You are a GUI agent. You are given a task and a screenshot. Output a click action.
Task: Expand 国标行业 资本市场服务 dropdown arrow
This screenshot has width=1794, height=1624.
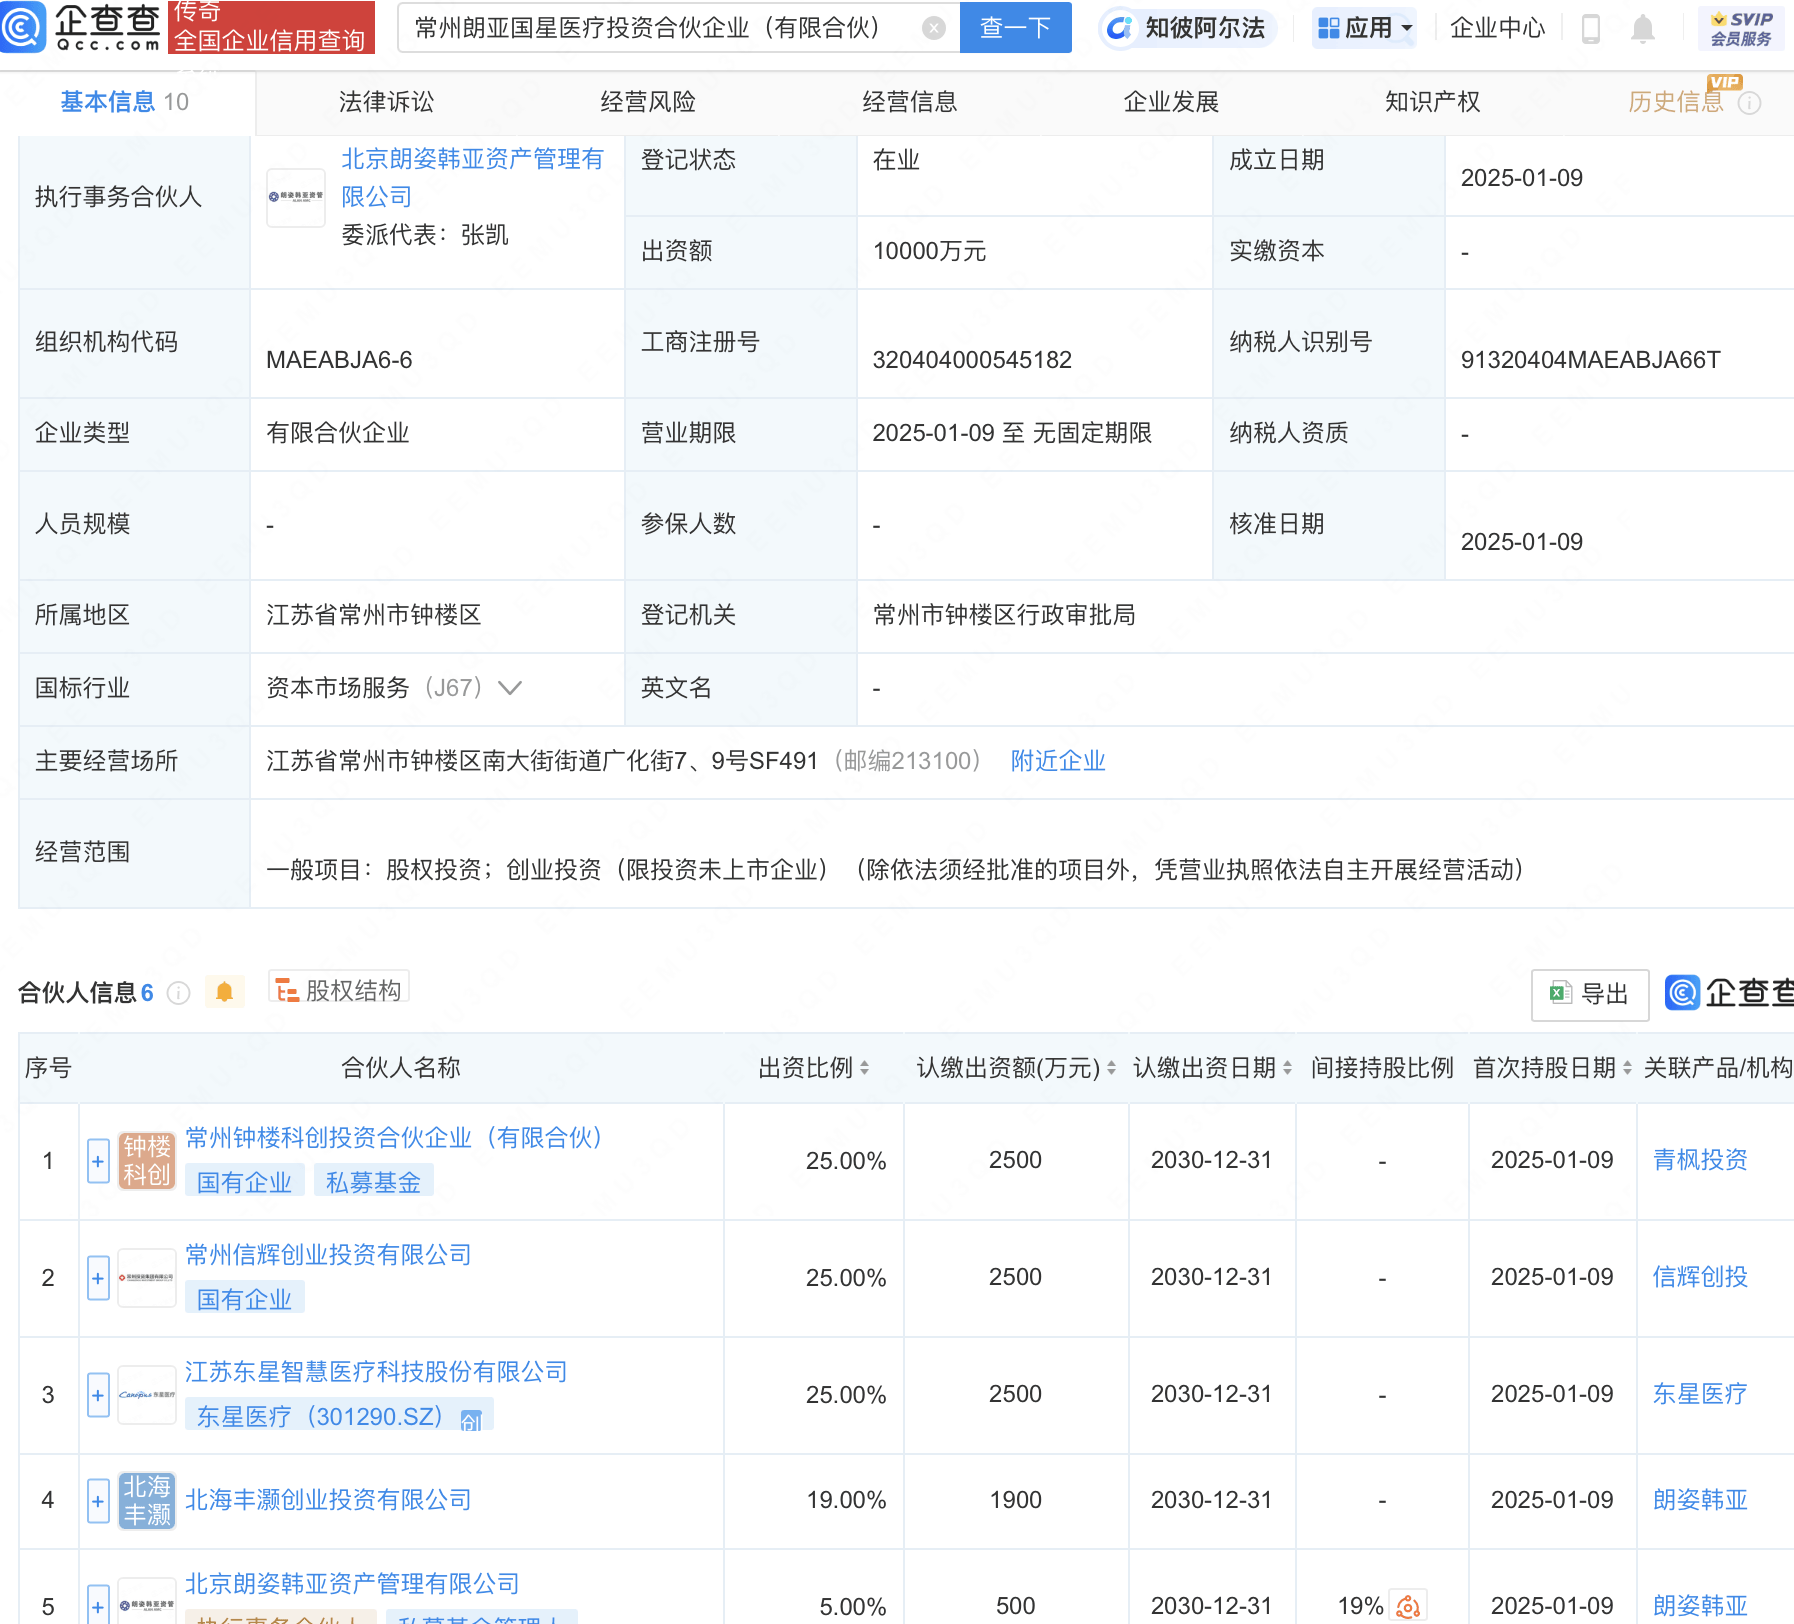pyautogui.click(x=510, y=688)
